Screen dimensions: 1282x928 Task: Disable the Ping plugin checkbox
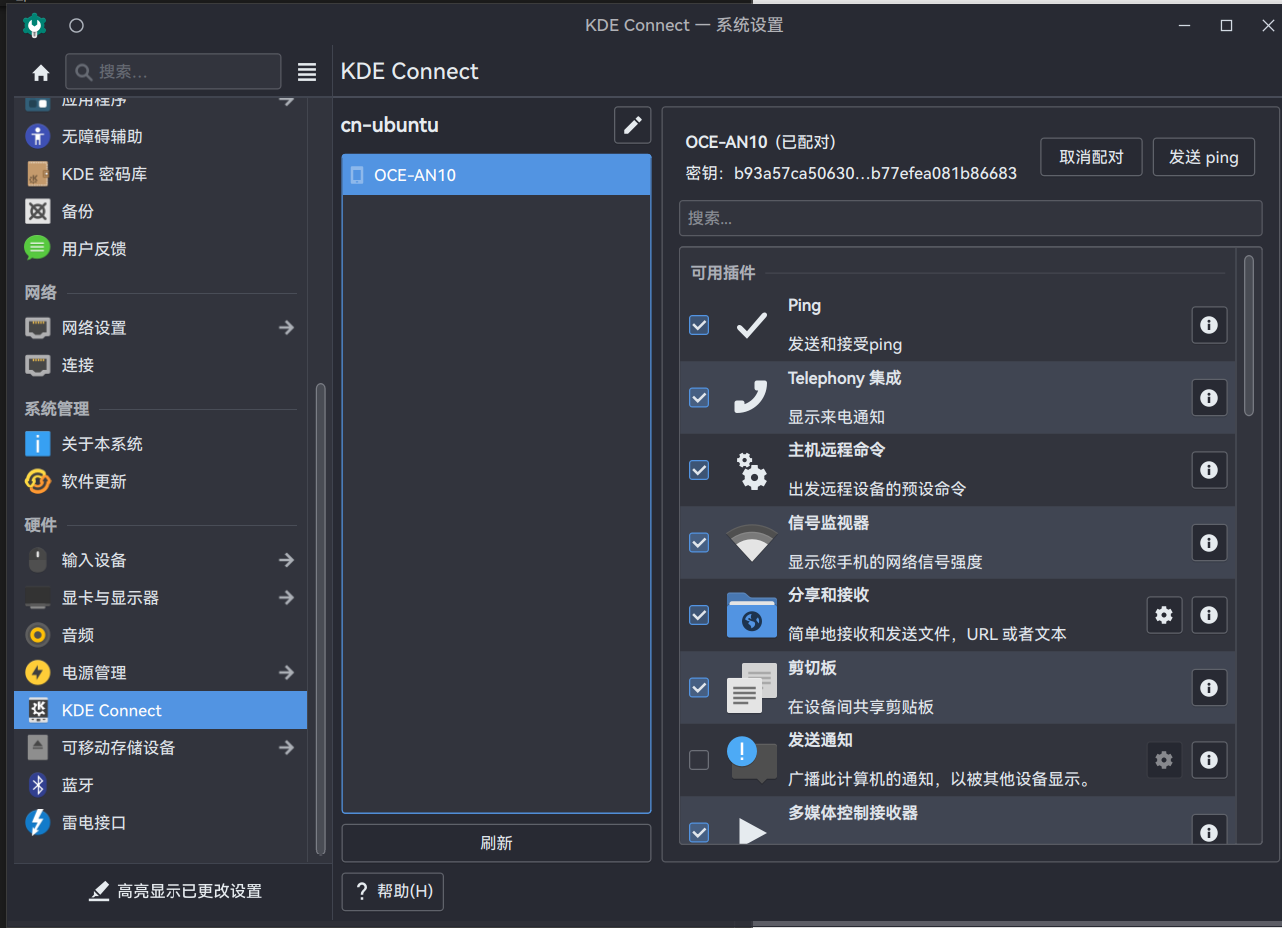699,325
